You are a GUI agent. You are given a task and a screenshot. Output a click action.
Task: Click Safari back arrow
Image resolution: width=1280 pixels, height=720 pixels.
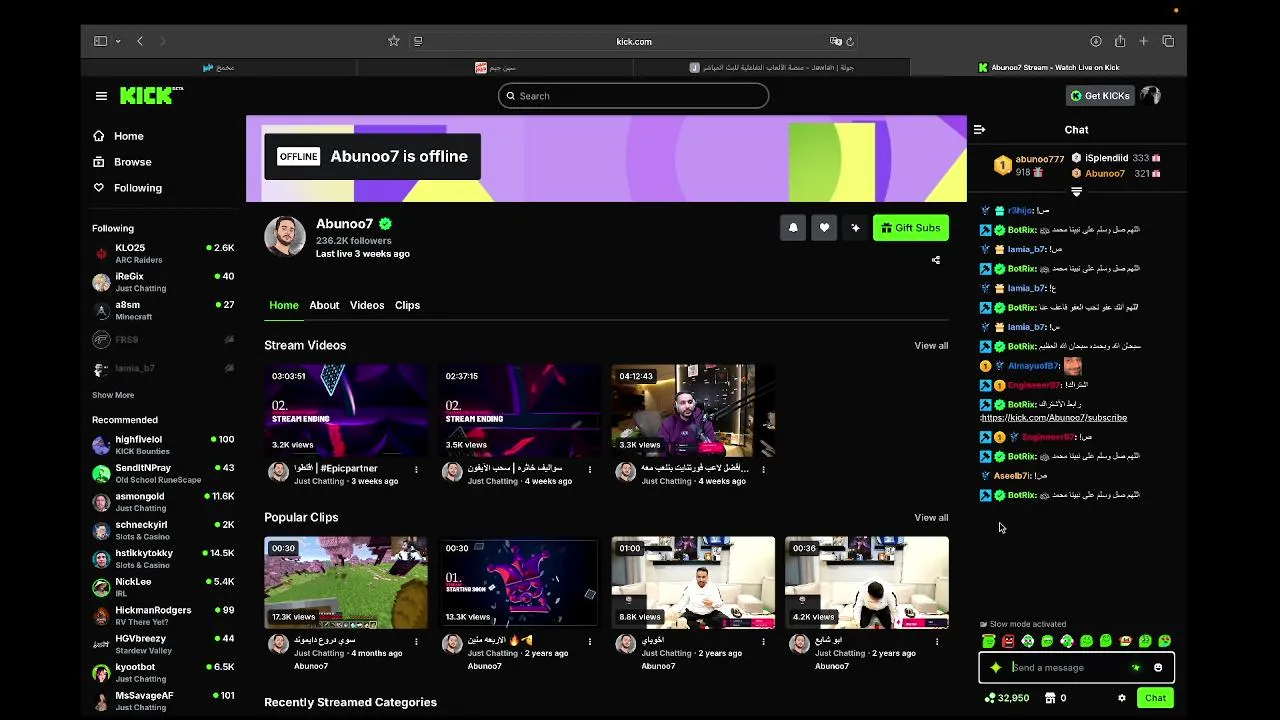click(x=140, y=41)
